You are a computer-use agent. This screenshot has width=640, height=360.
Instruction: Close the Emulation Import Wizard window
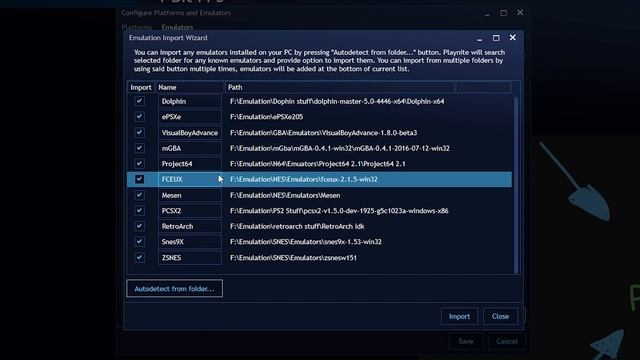point(513,38)
